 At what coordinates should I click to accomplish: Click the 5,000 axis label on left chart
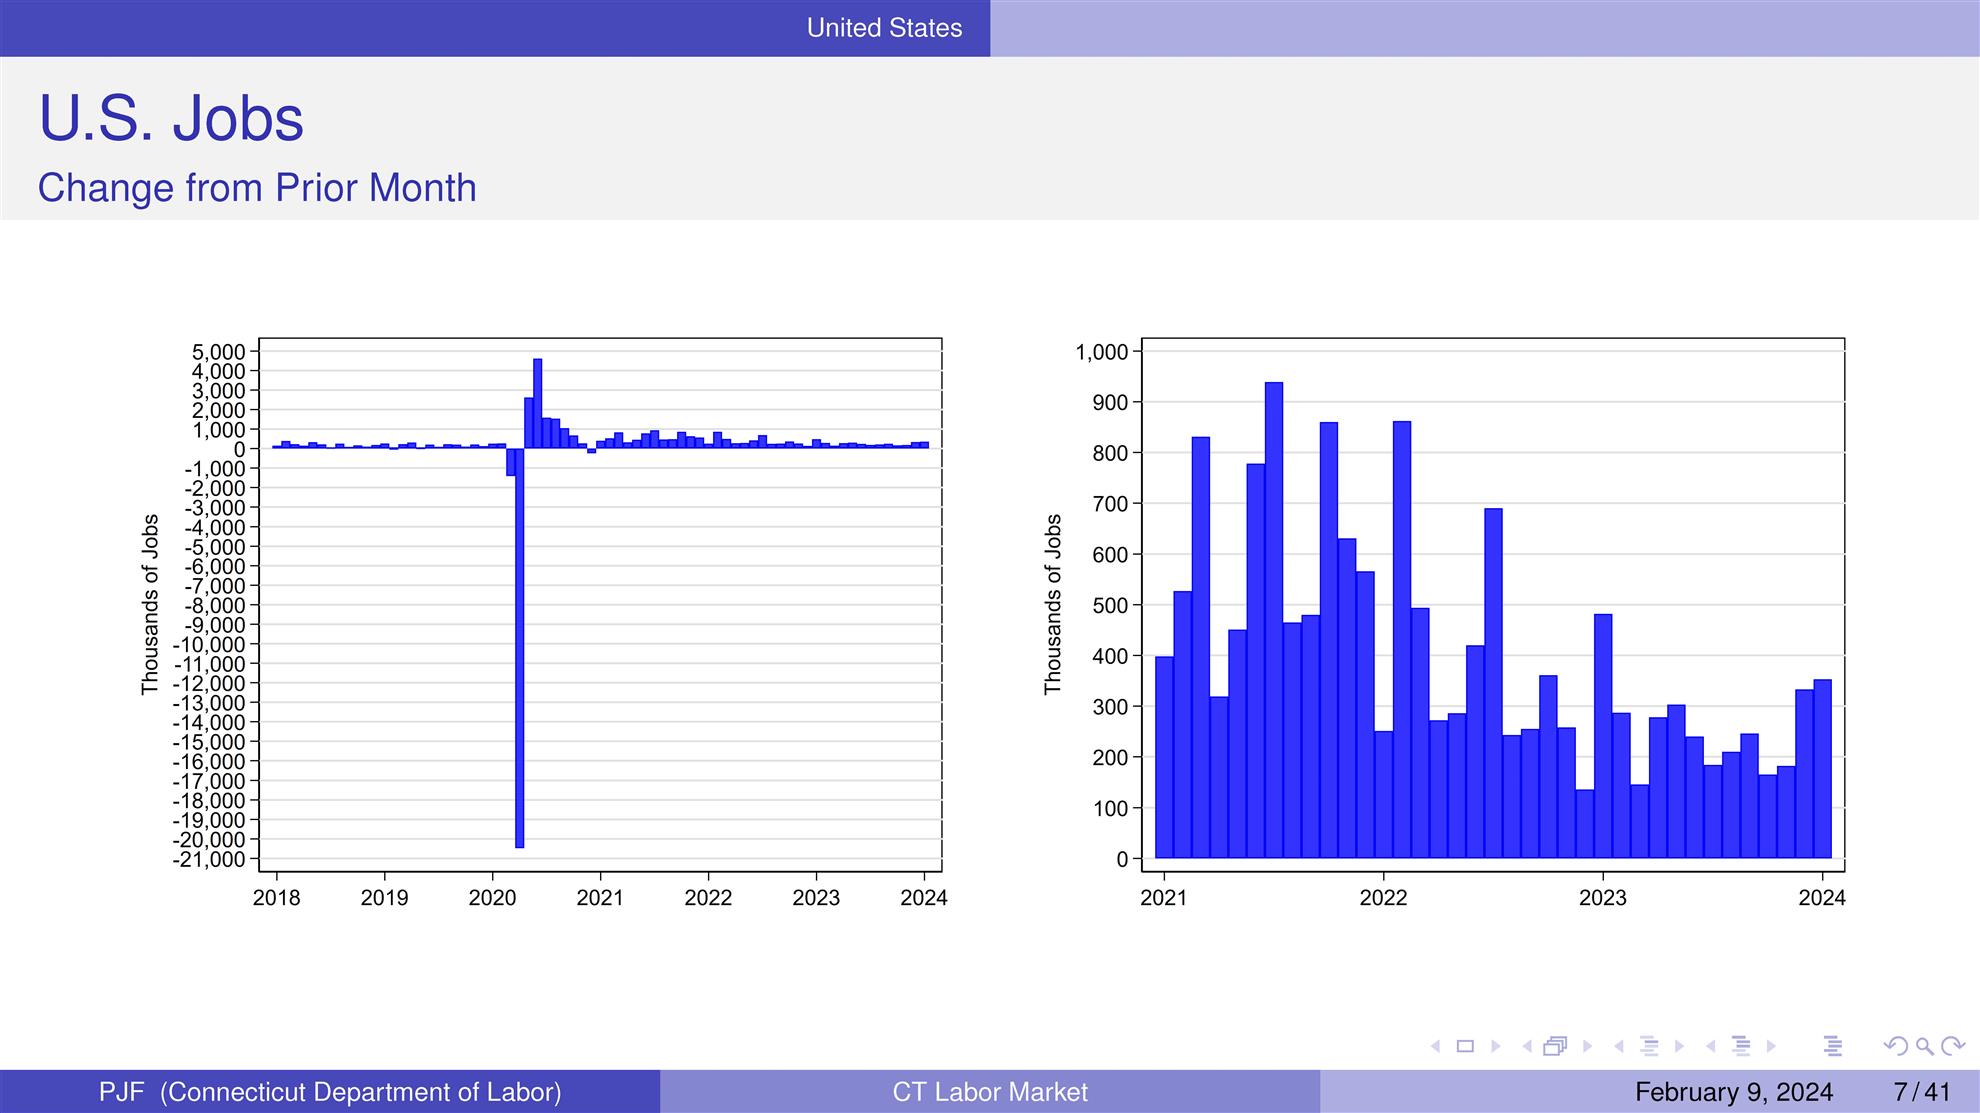(x=218, y=352)
